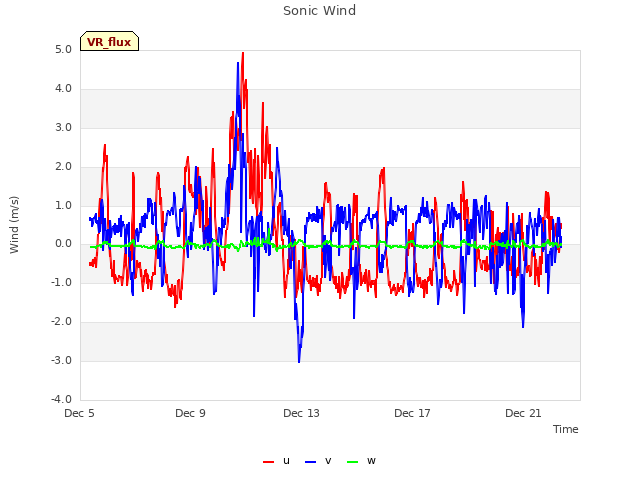Screen dimensions: 640x480
Task: Click the -2.0 y-axis tick label
Action: [61, 321]
